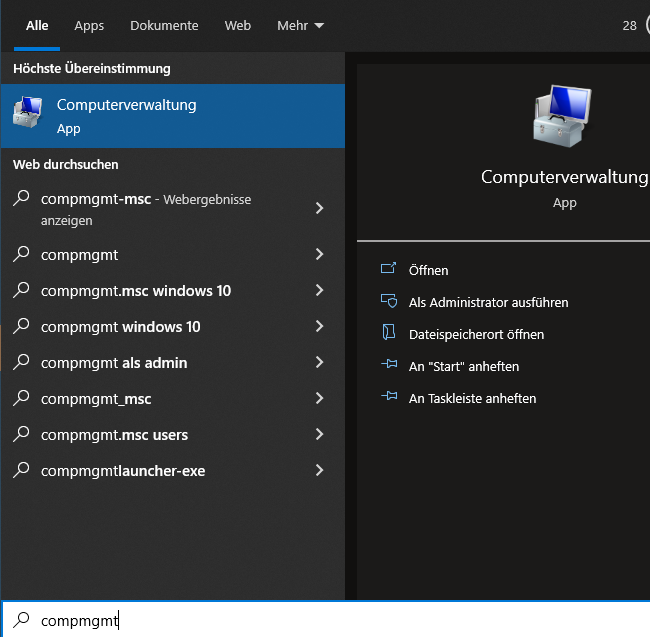Image resolution: width=650 pixels, height=637 pixels.
Task: Expand the Mehr dropdown
Action: pyautogui.click(x=300, y=26)
